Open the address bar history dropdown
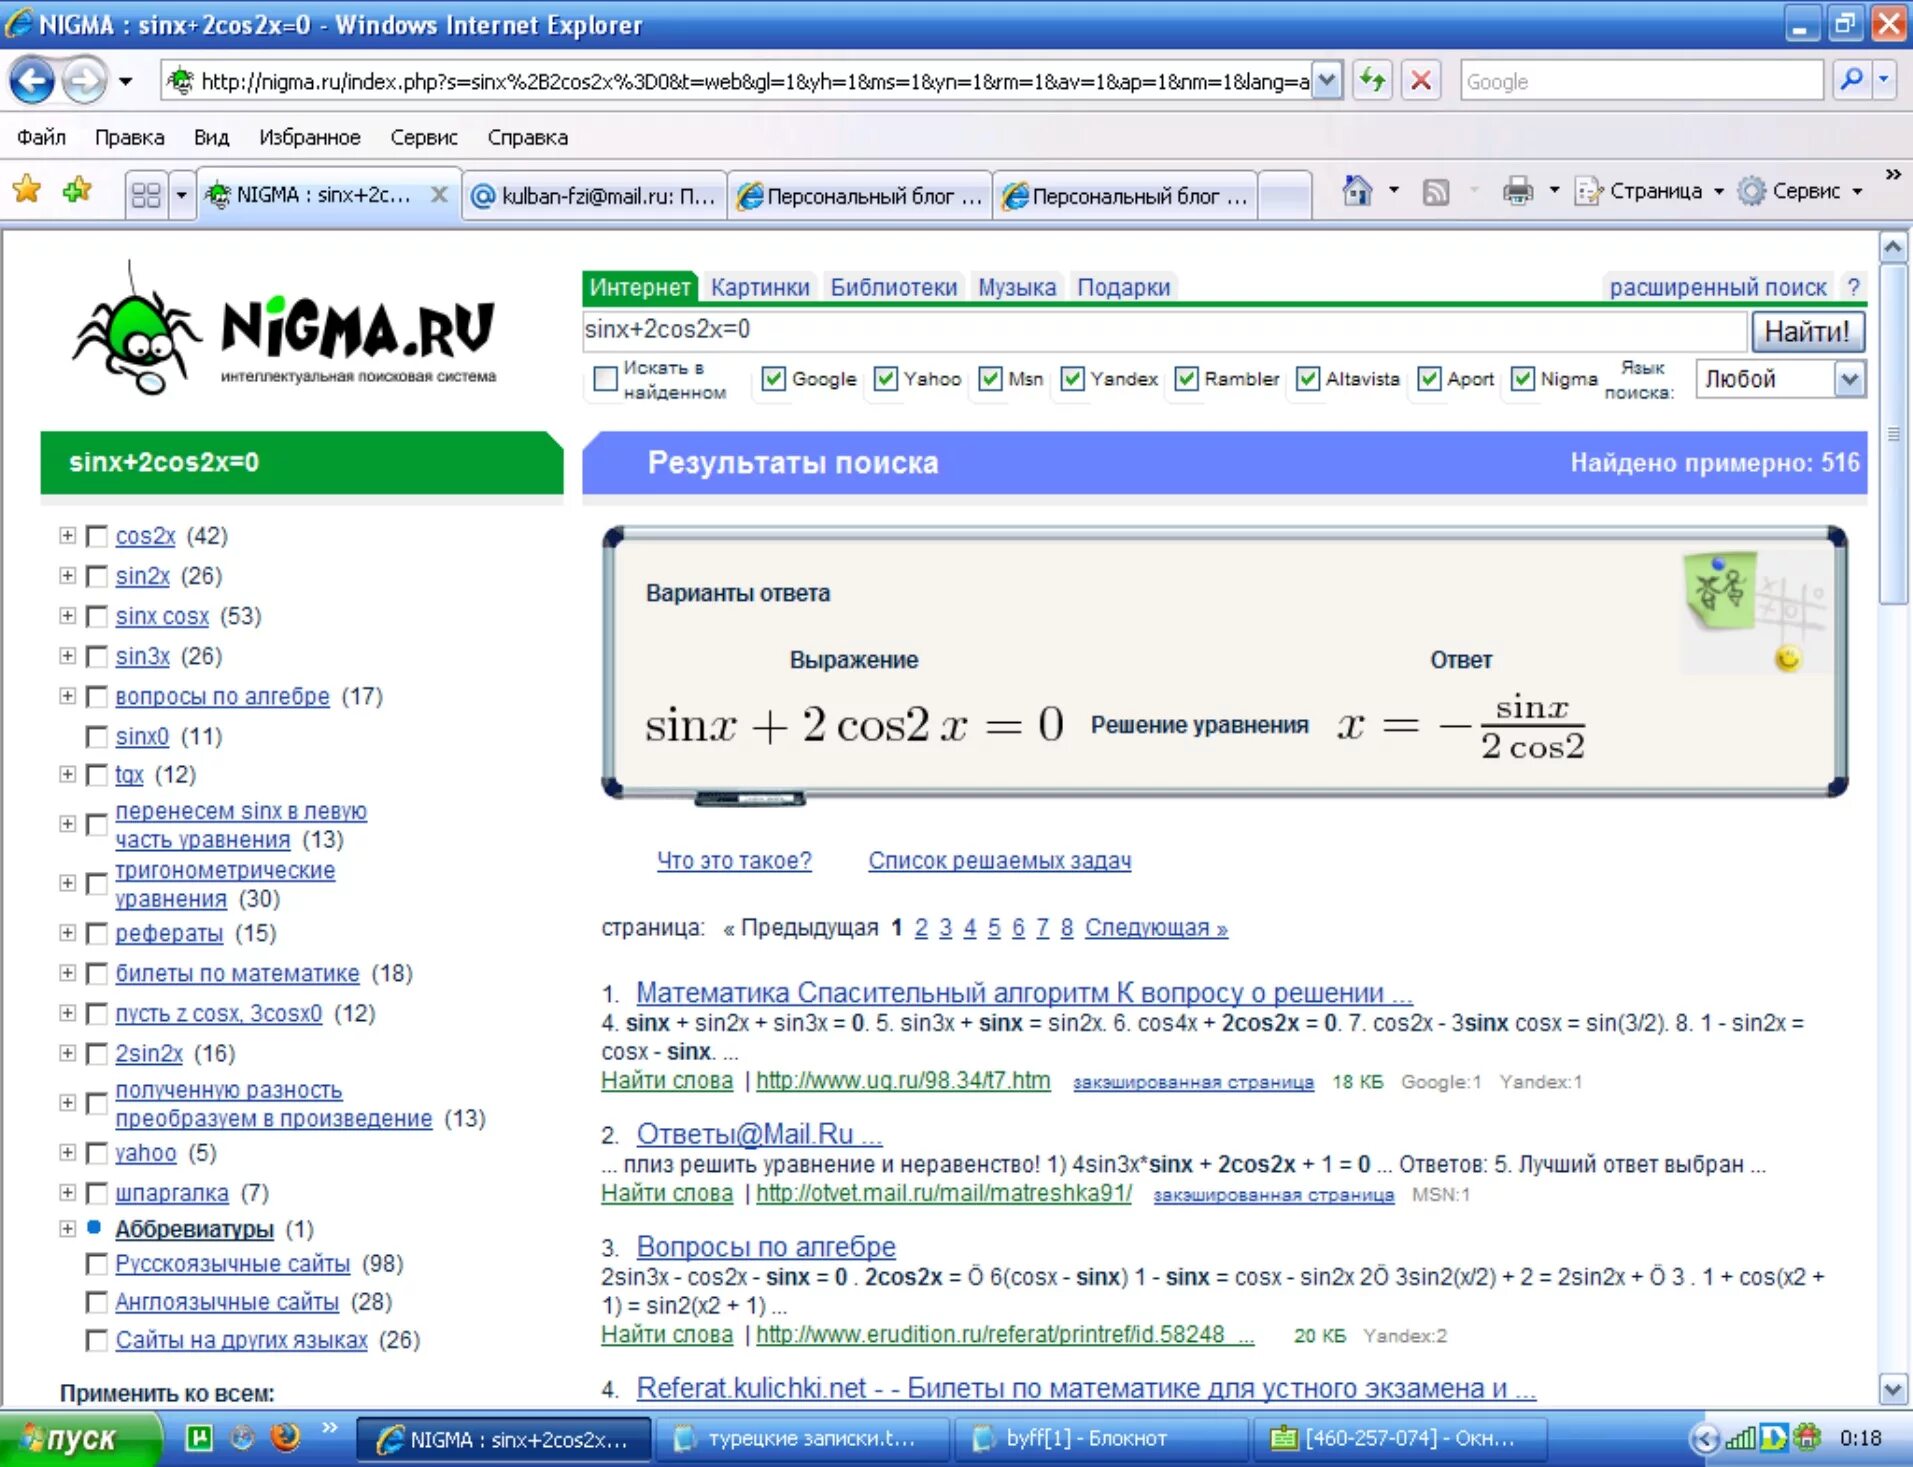Image resolution: width=1913 pixels, height=1467 pixels. (x=1326, y=80)
